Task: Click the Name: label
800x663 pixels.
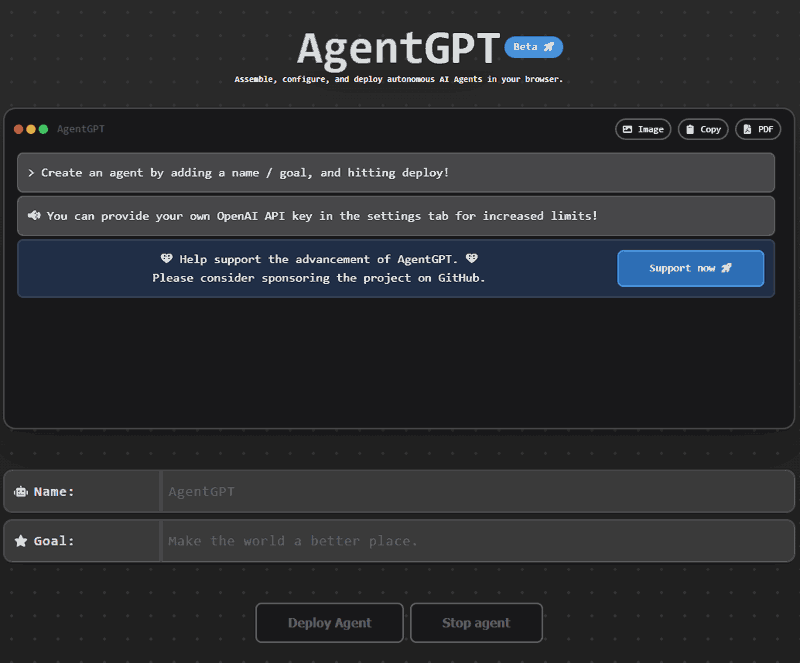Action: pos(54,492)
